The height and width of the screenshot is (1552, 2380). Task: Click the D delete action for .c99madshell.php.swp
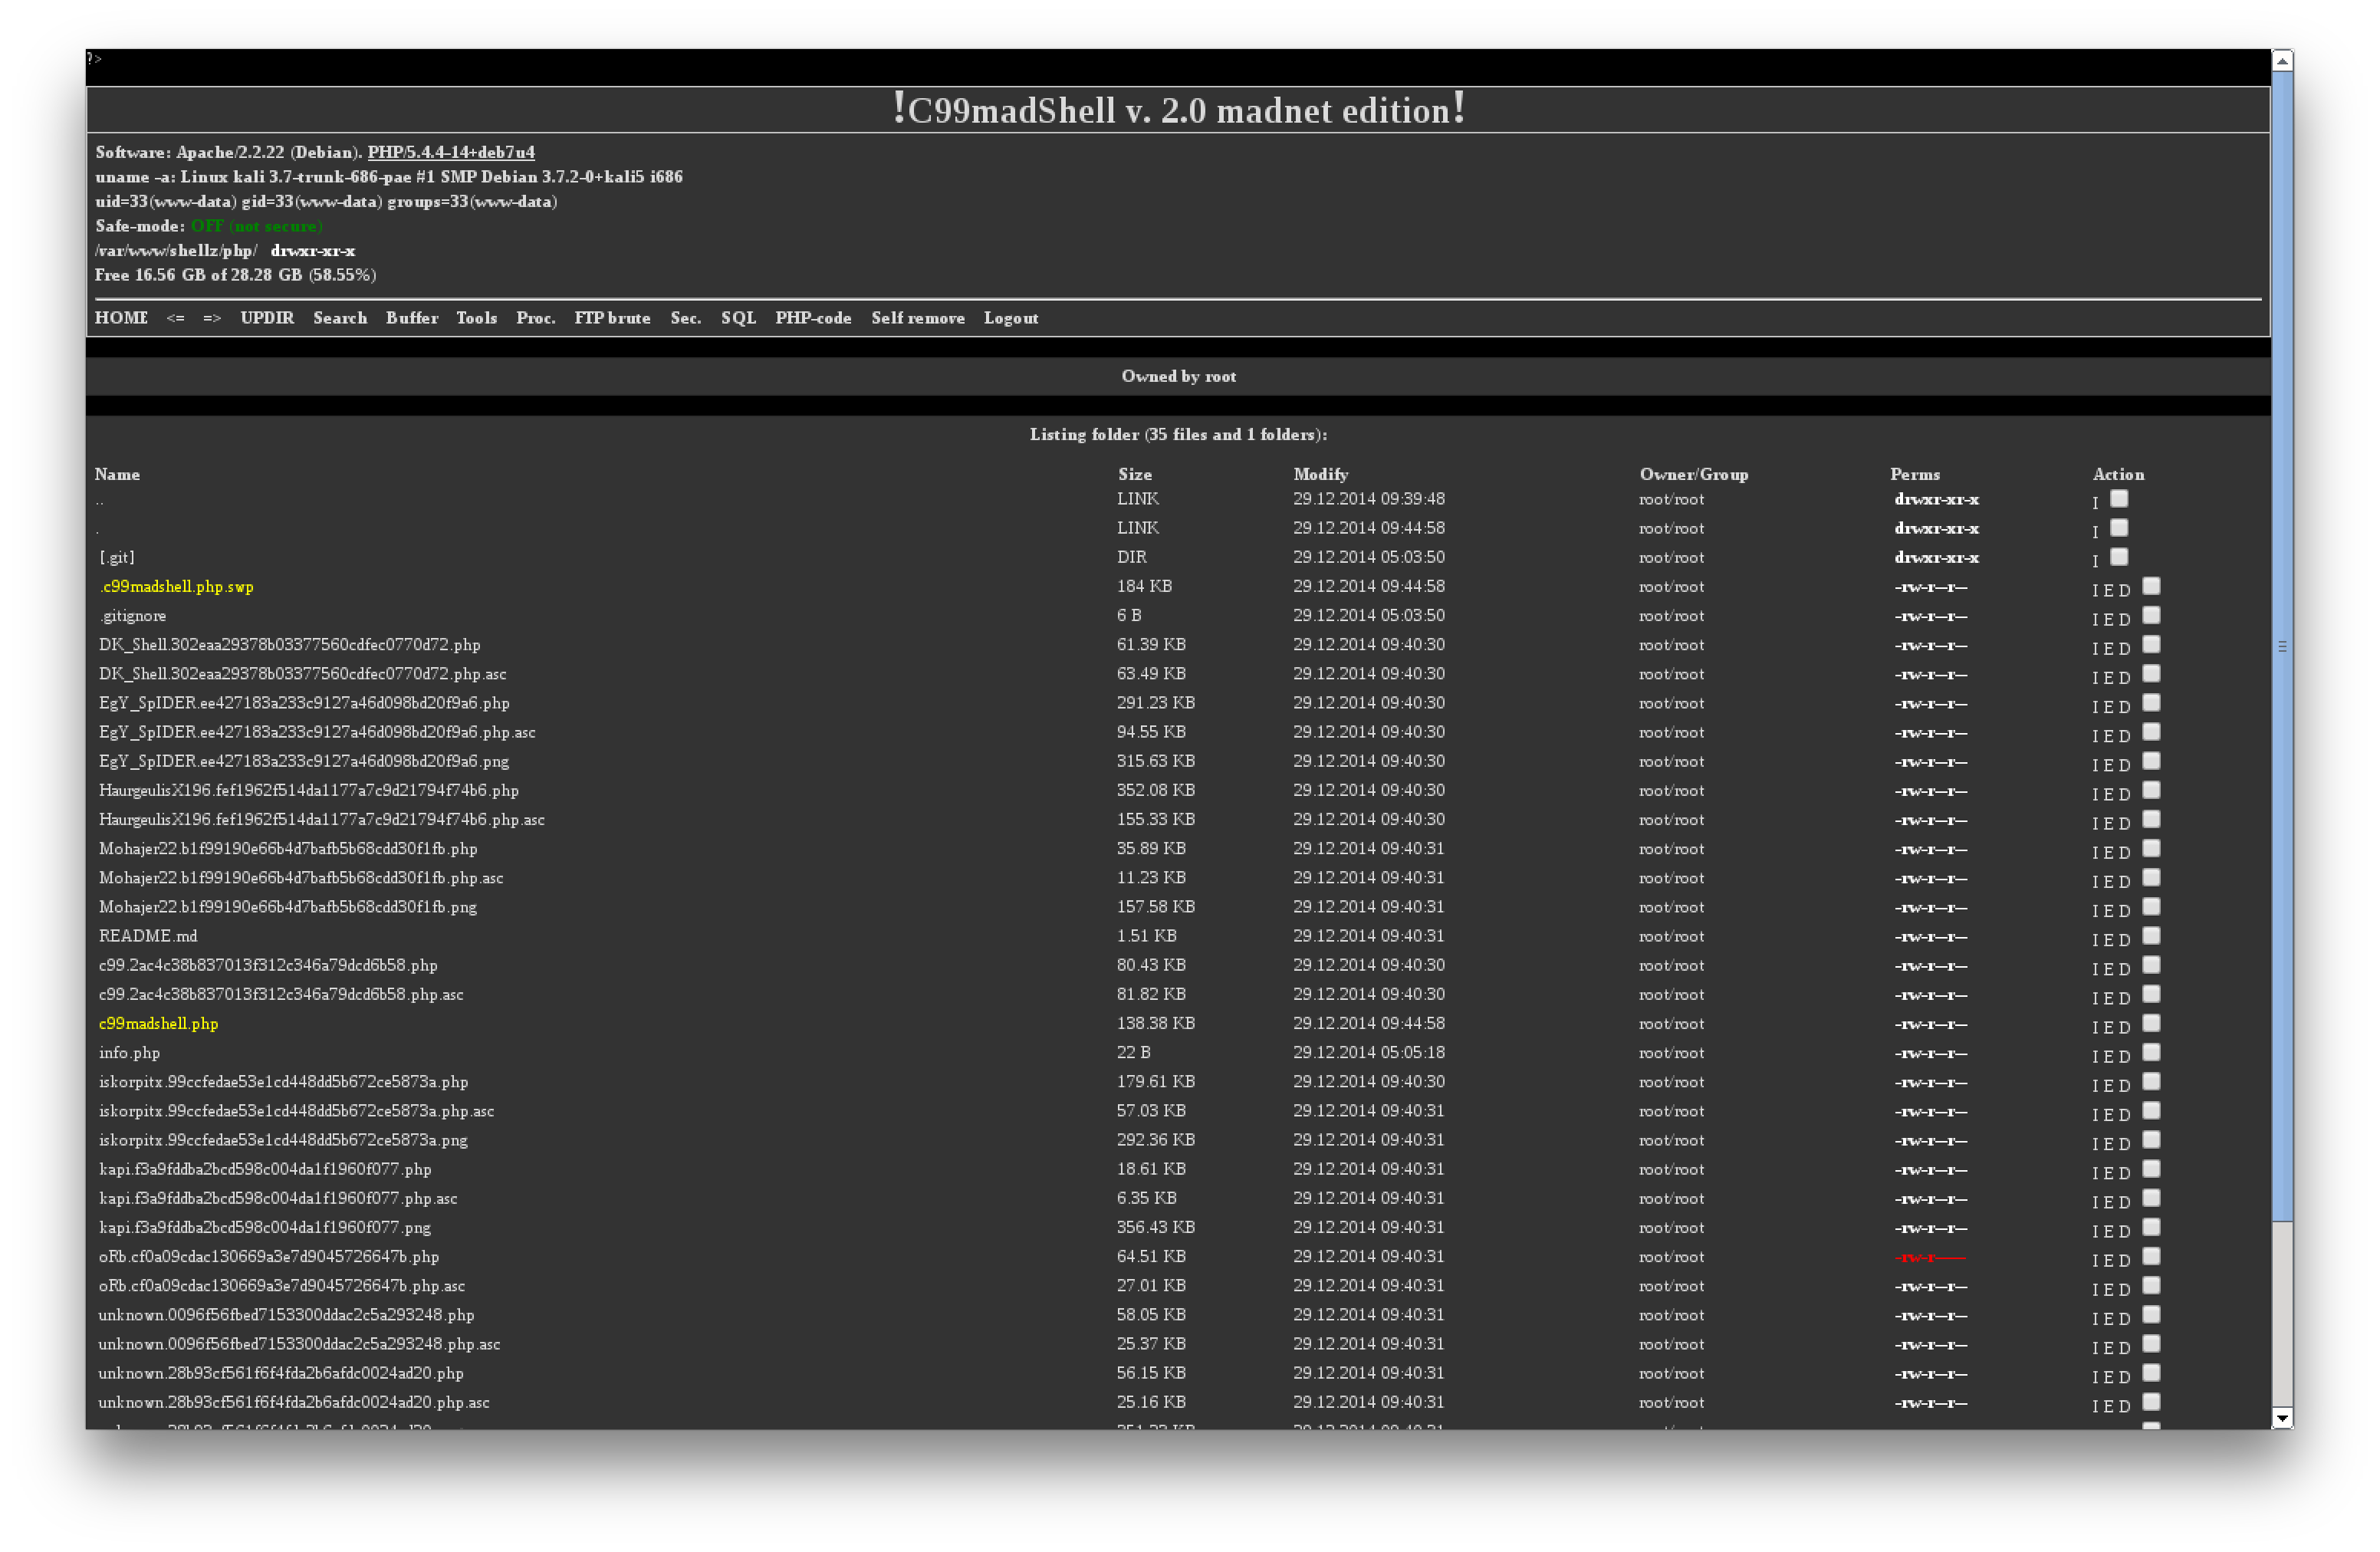[2124, 591]
